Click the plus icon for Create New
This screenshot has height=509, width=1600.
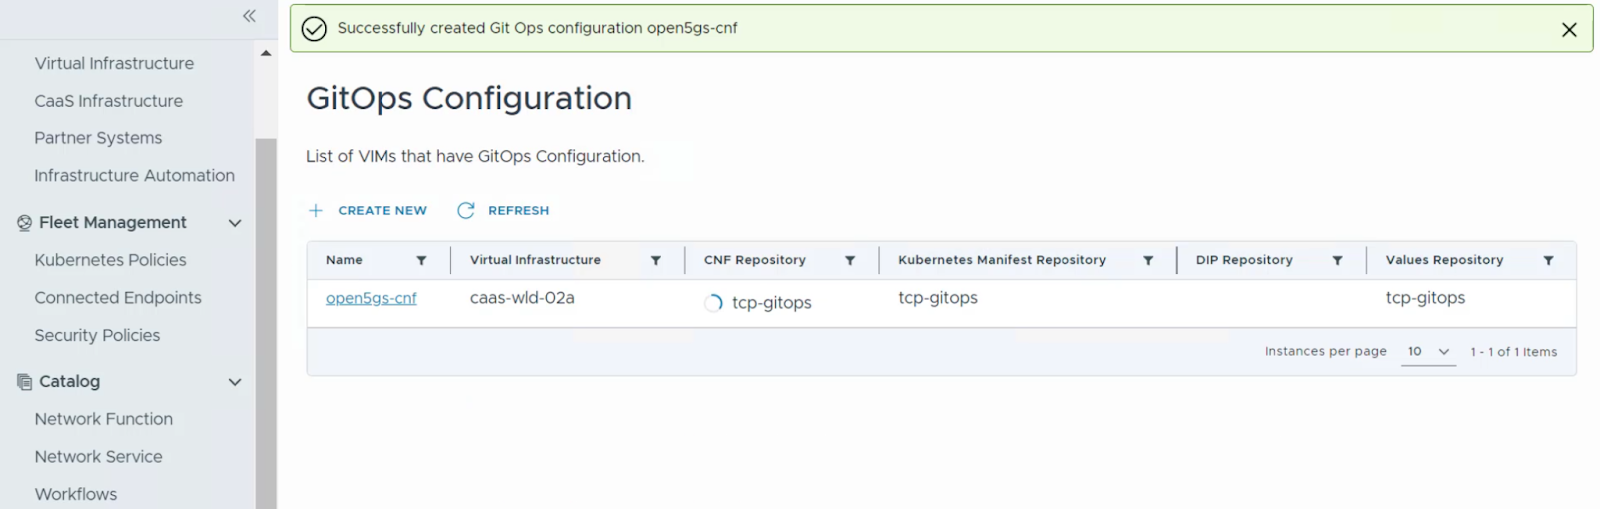tap(316, 210)
